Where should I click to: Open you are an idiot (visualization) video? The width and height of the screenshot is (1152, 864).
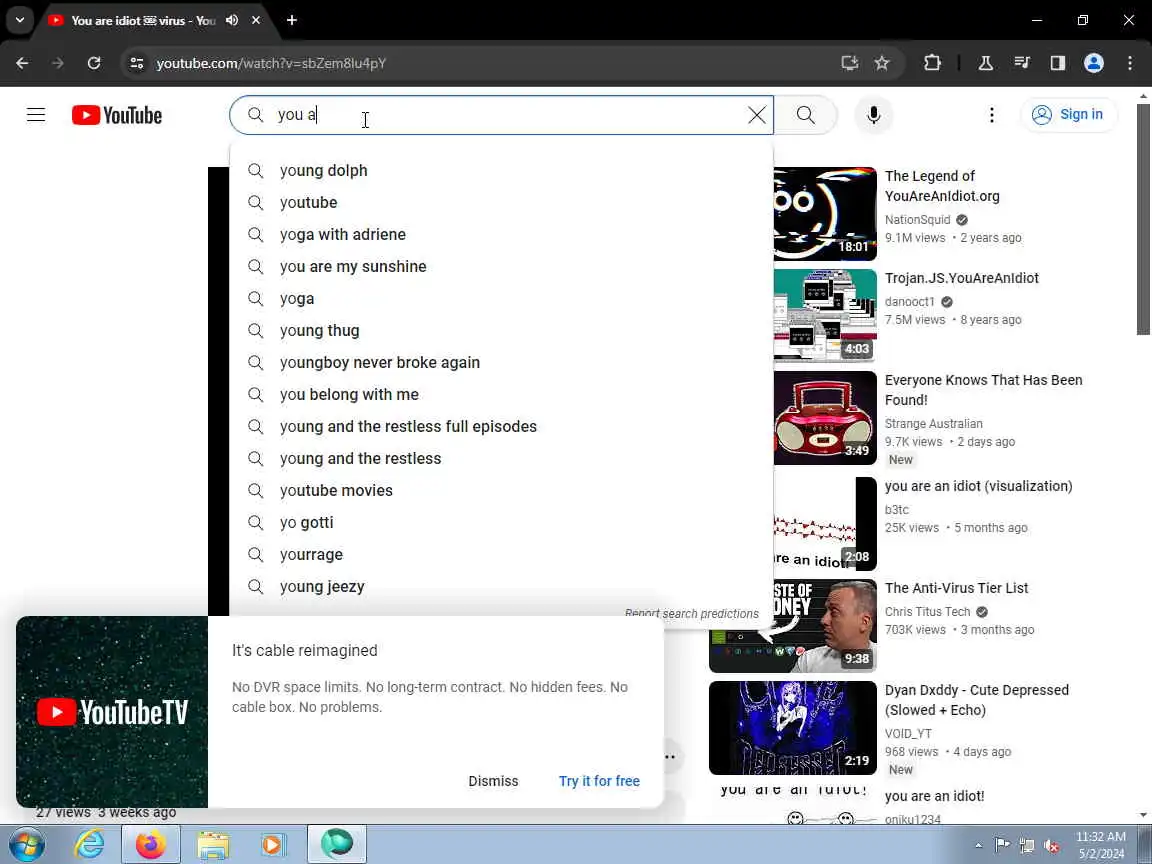coord(978,486)
